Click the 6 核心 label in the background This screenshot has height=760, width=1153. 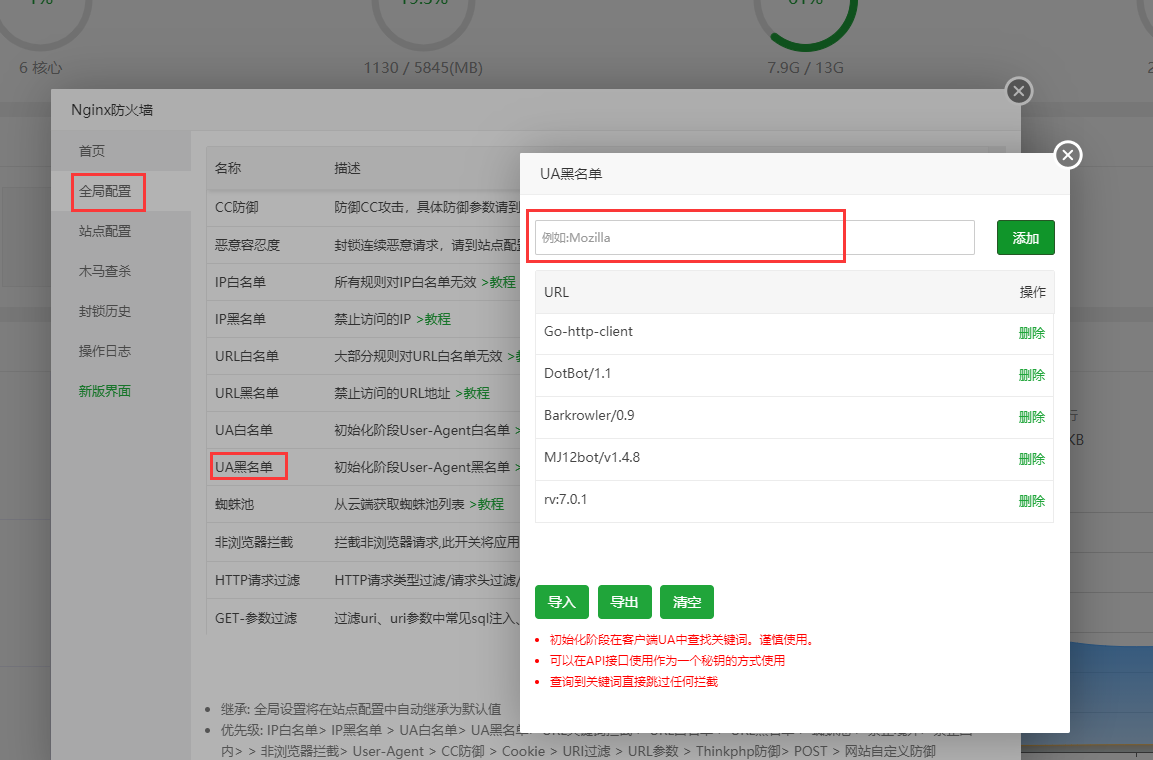[40, 68]
